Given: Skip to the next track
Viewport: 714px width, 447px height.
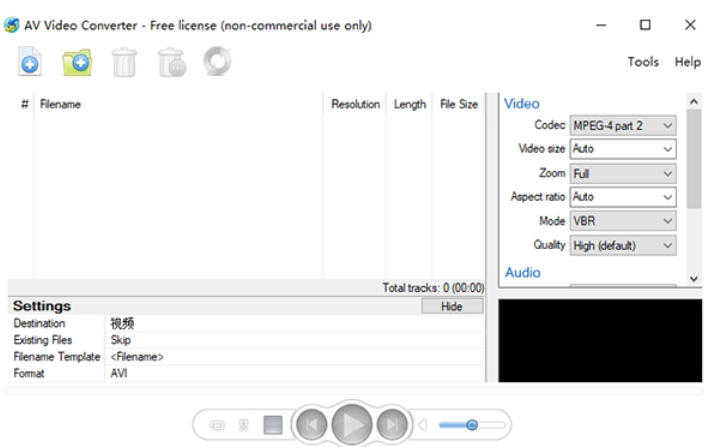Looking at the screenshot, I should click(x=392, y=425).
